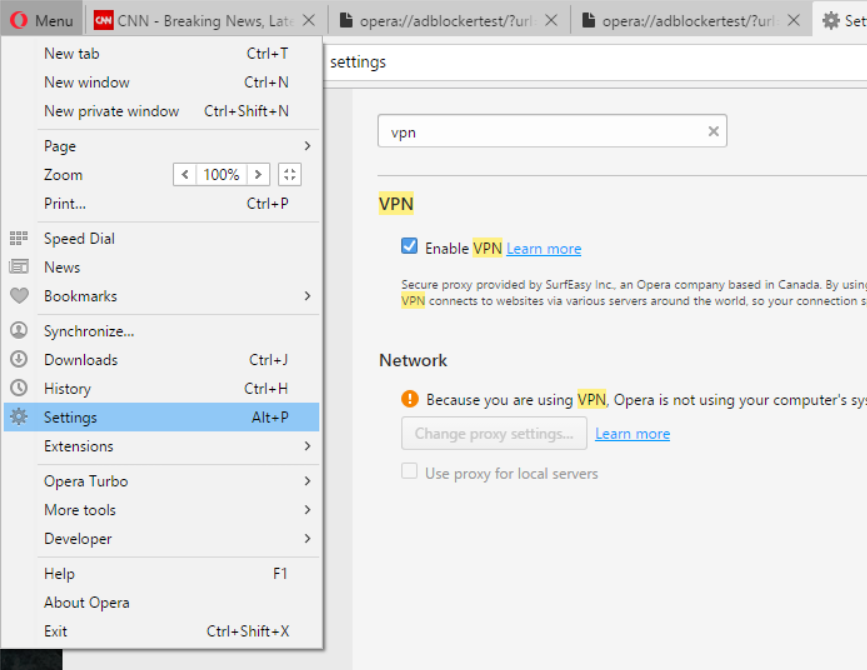The width and height of the screenshot is (867, 670).
Task: Click the Network section heading
Action: point(413,360)
